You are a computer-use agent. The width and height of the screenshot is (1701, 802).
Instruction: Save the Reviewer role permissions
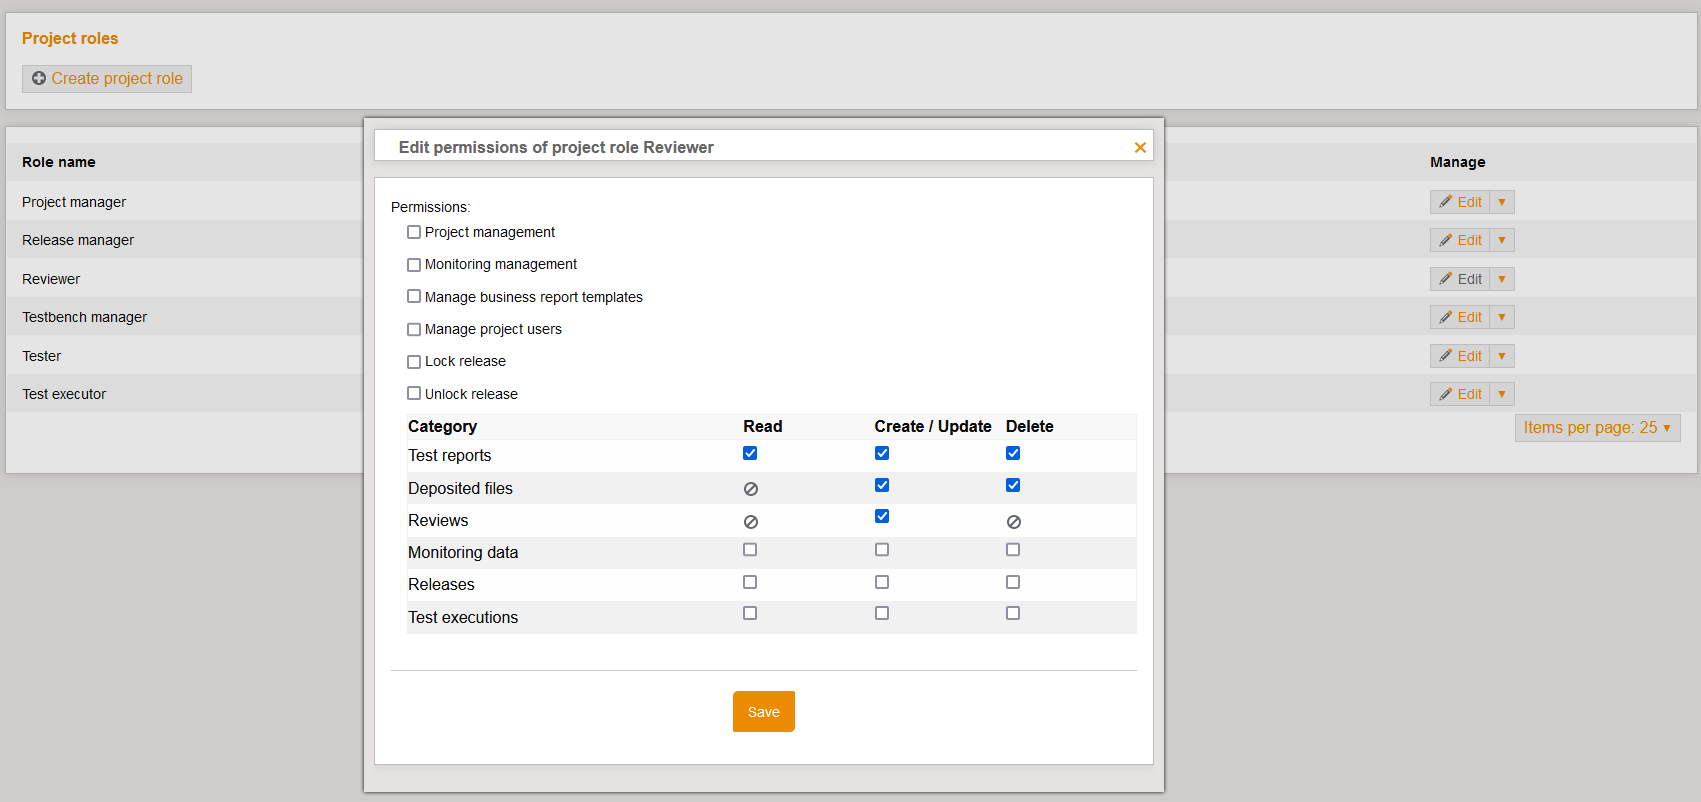pos(763,712)
